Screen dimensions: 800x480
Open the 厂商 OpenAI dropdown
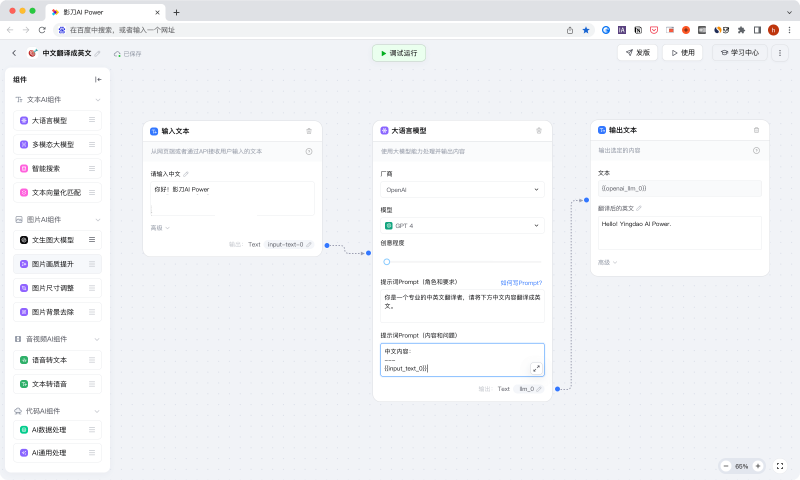click(462, 189)
